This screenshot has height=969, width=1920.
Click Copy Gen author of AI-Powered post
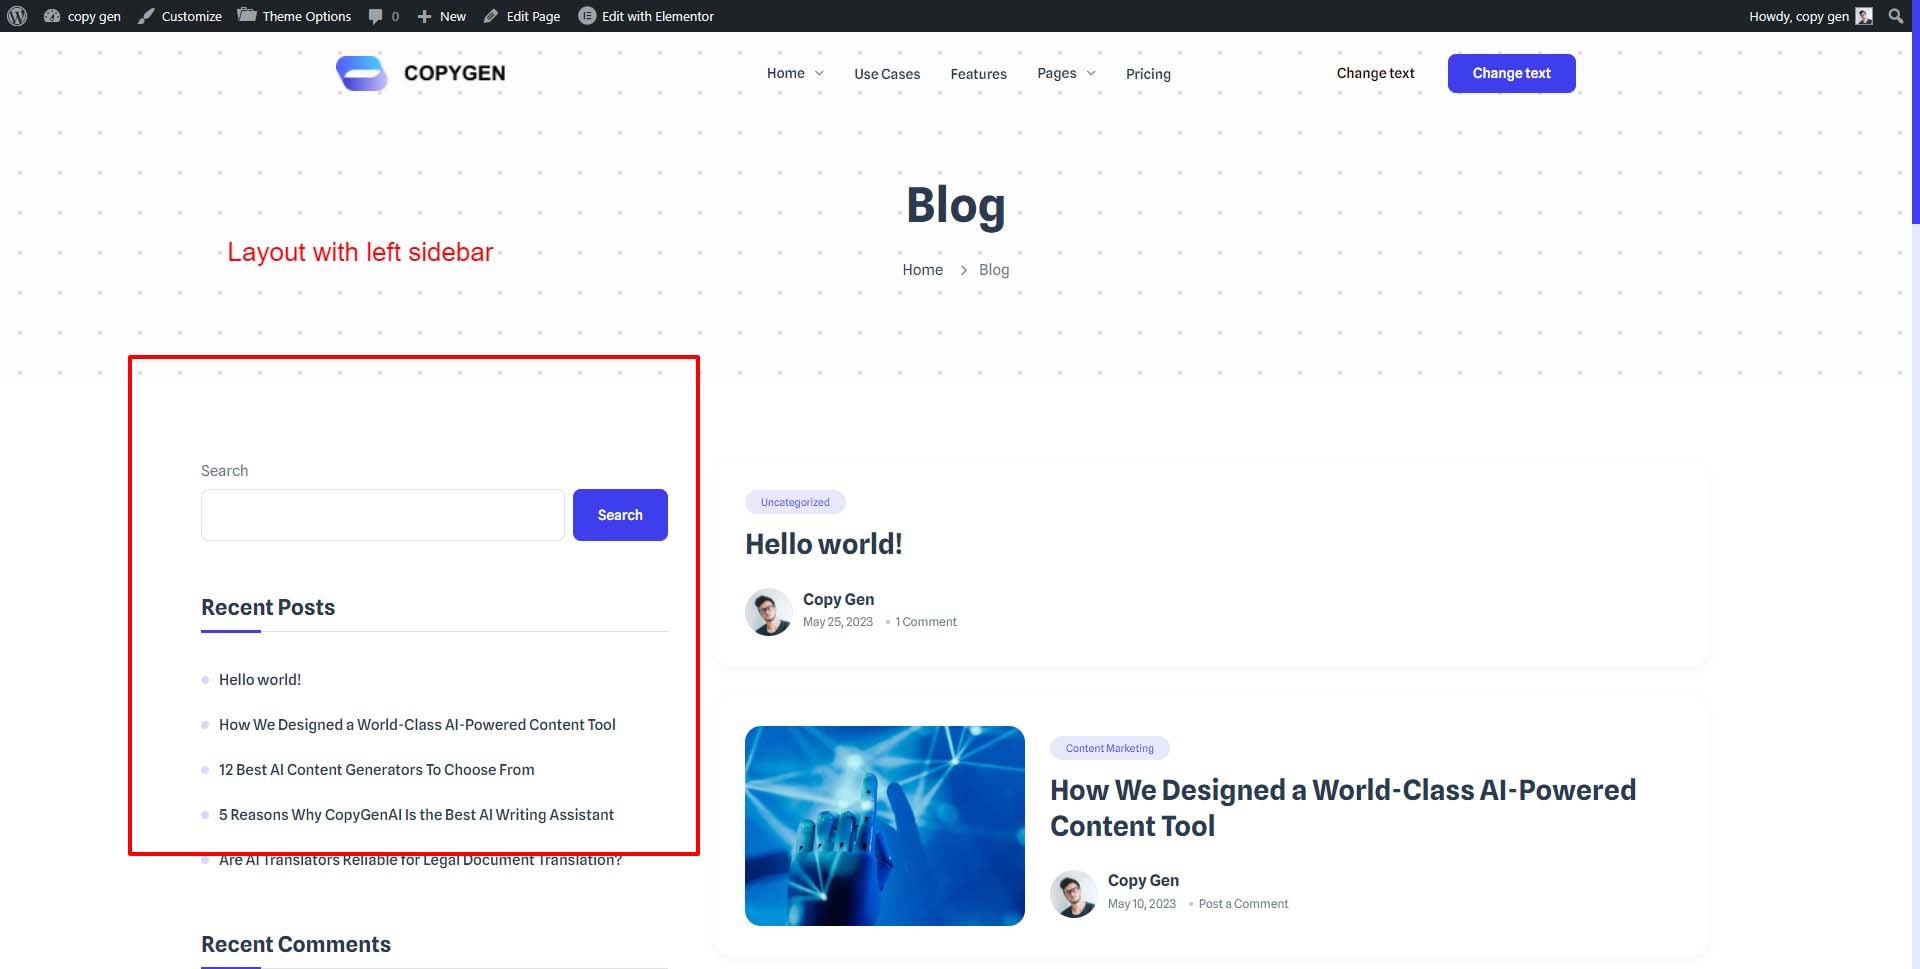[x=1143, y=881]
